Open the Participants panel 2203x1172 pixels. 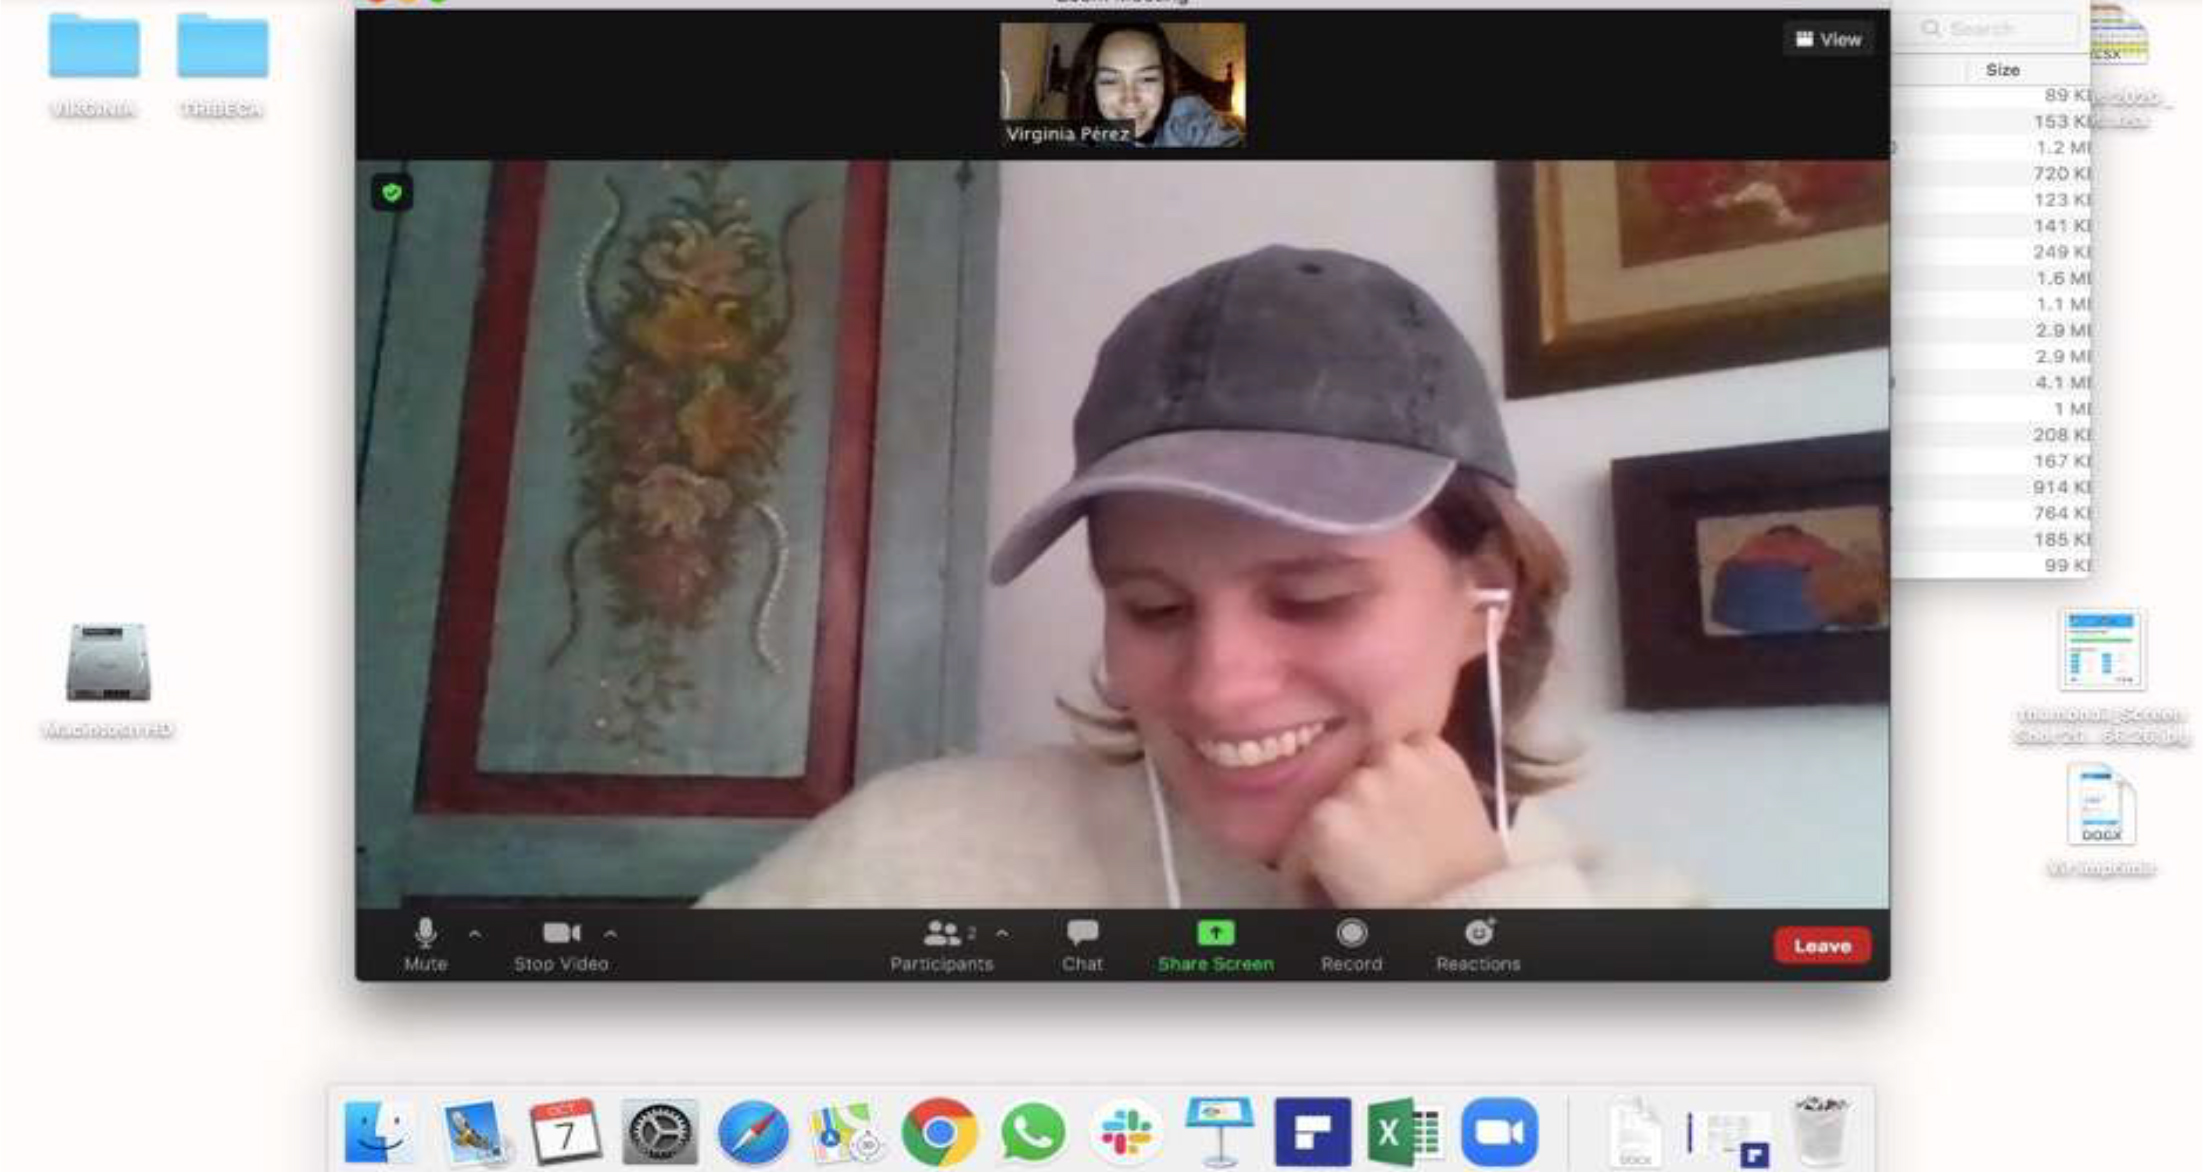[x=941, y=944]
